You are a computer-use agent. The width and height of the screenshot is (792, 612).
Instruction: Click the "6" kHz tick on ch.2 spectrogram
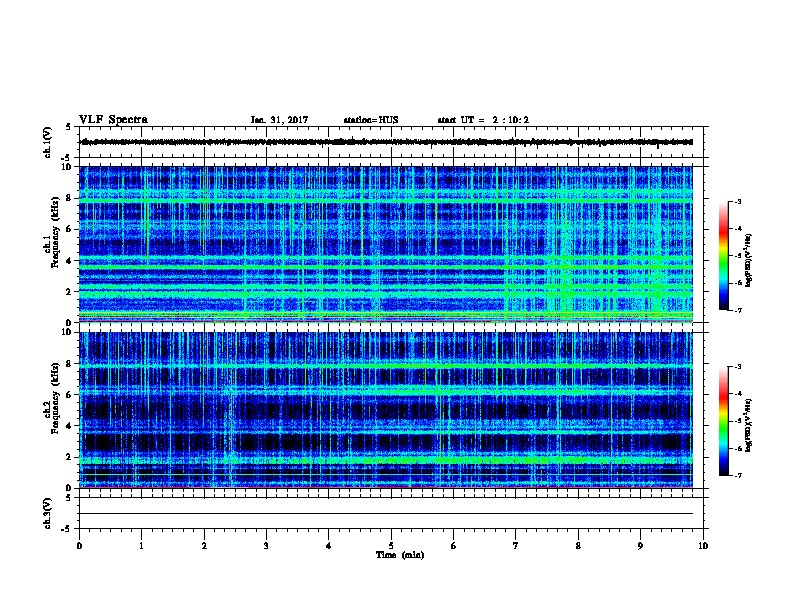(70, 395)
